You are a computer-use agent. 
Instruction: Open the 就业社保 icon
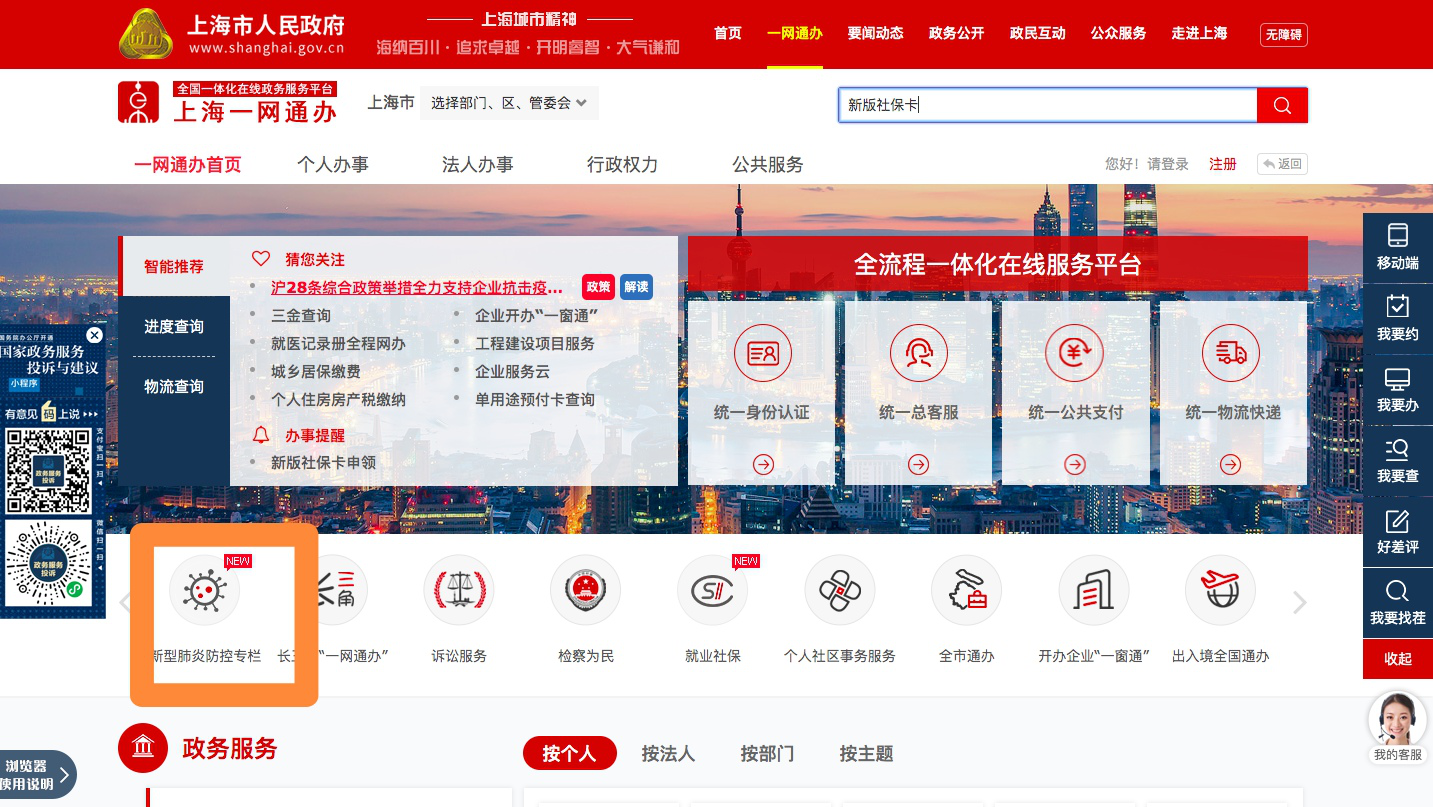712,590
